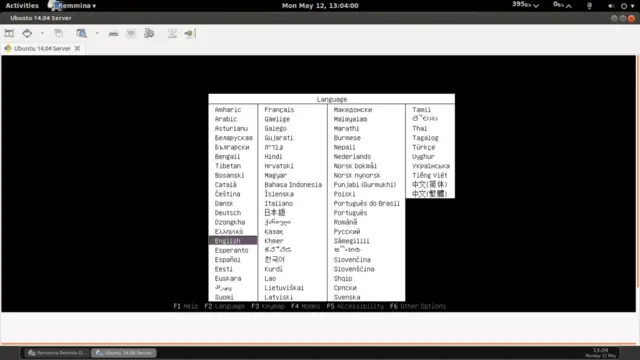
Task: Toggle grab all keyboard events icon
Action: tap(113, 33)
